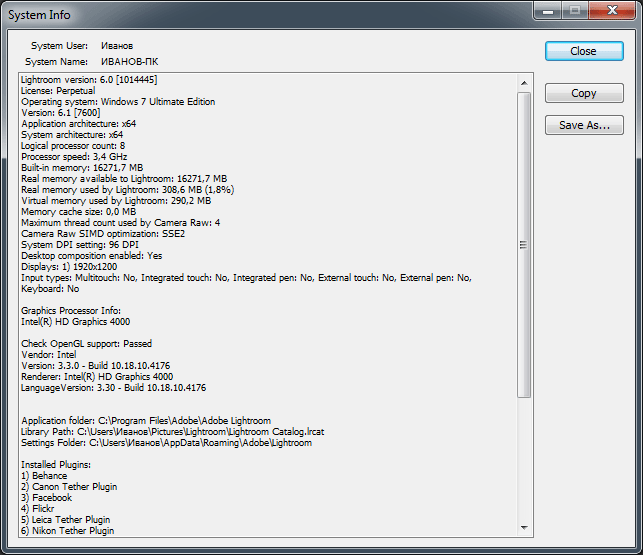Viewport: 643px width, 555px height.
Task: Click the 'Version: 6.1 [7600]' line
Action: (61, 113)
